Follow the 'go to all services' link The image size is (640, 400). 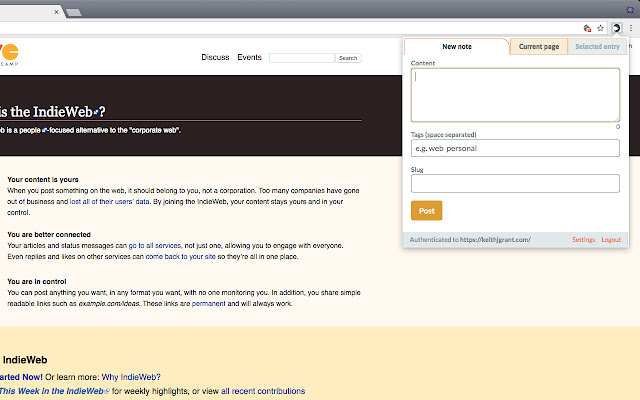pyautogui.click(x=155, y=246)
